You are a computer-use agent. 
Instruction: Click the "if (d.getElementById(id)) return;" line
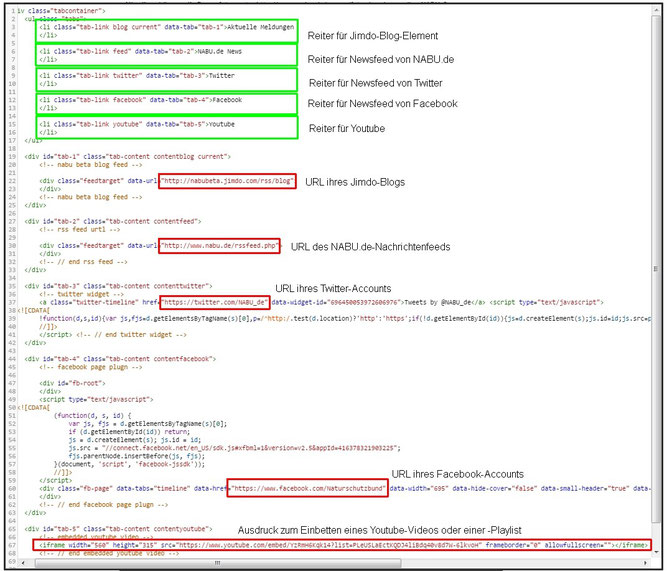129,431
